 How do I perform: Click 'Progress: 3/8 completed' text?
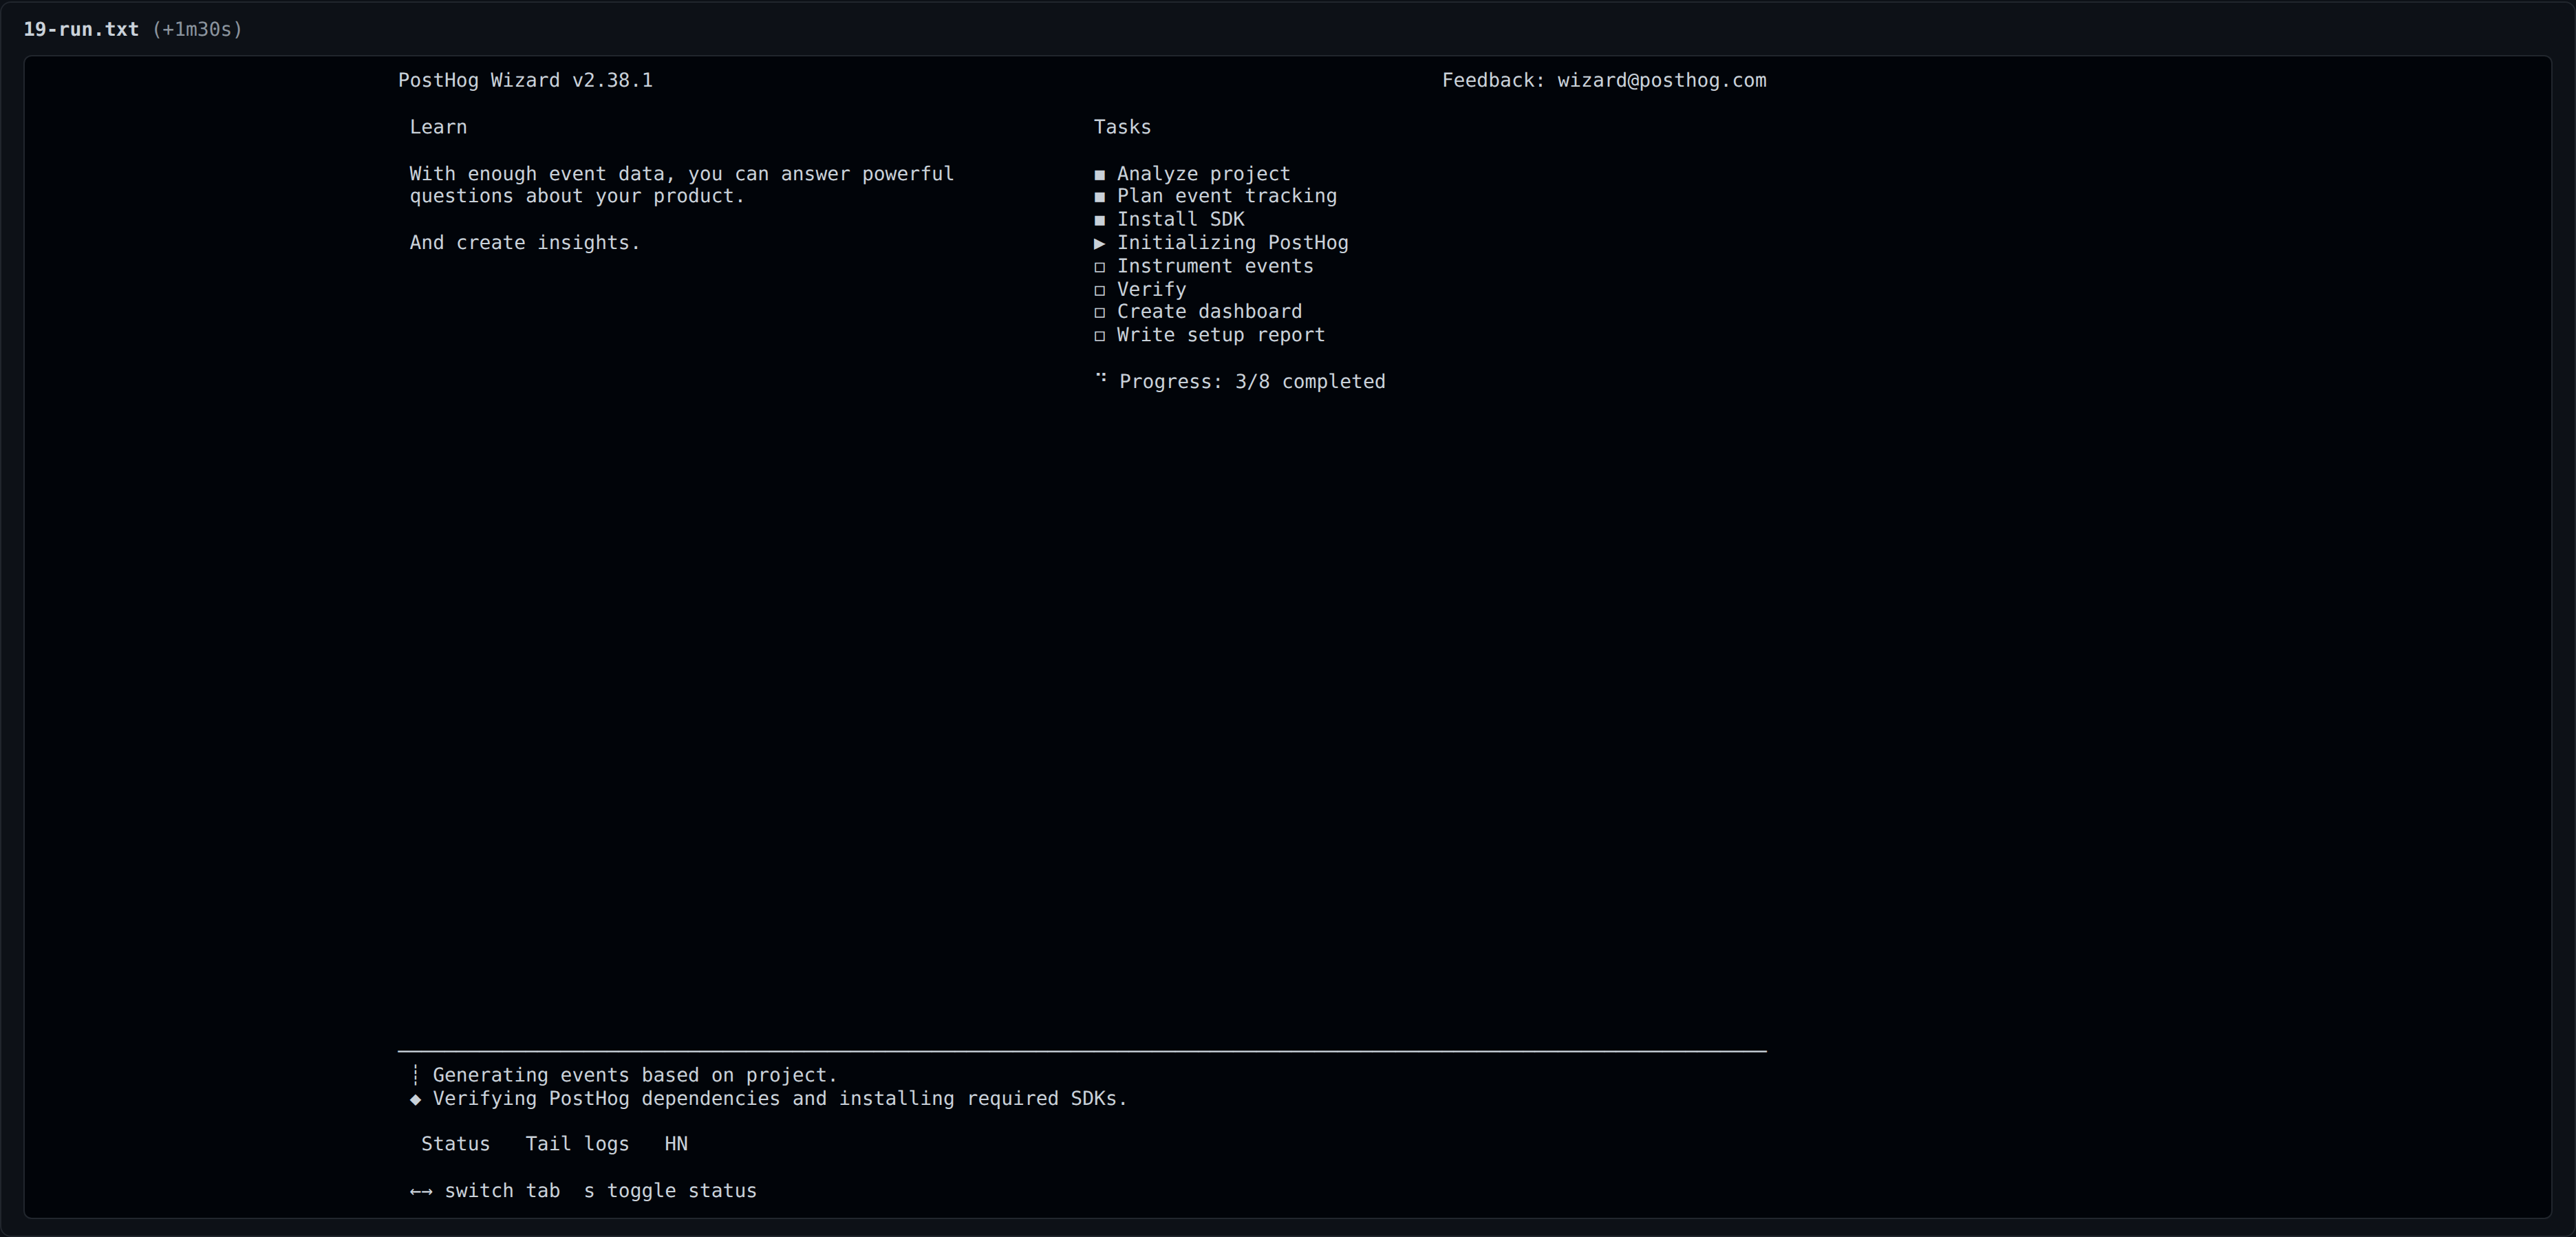(1252, 382)
